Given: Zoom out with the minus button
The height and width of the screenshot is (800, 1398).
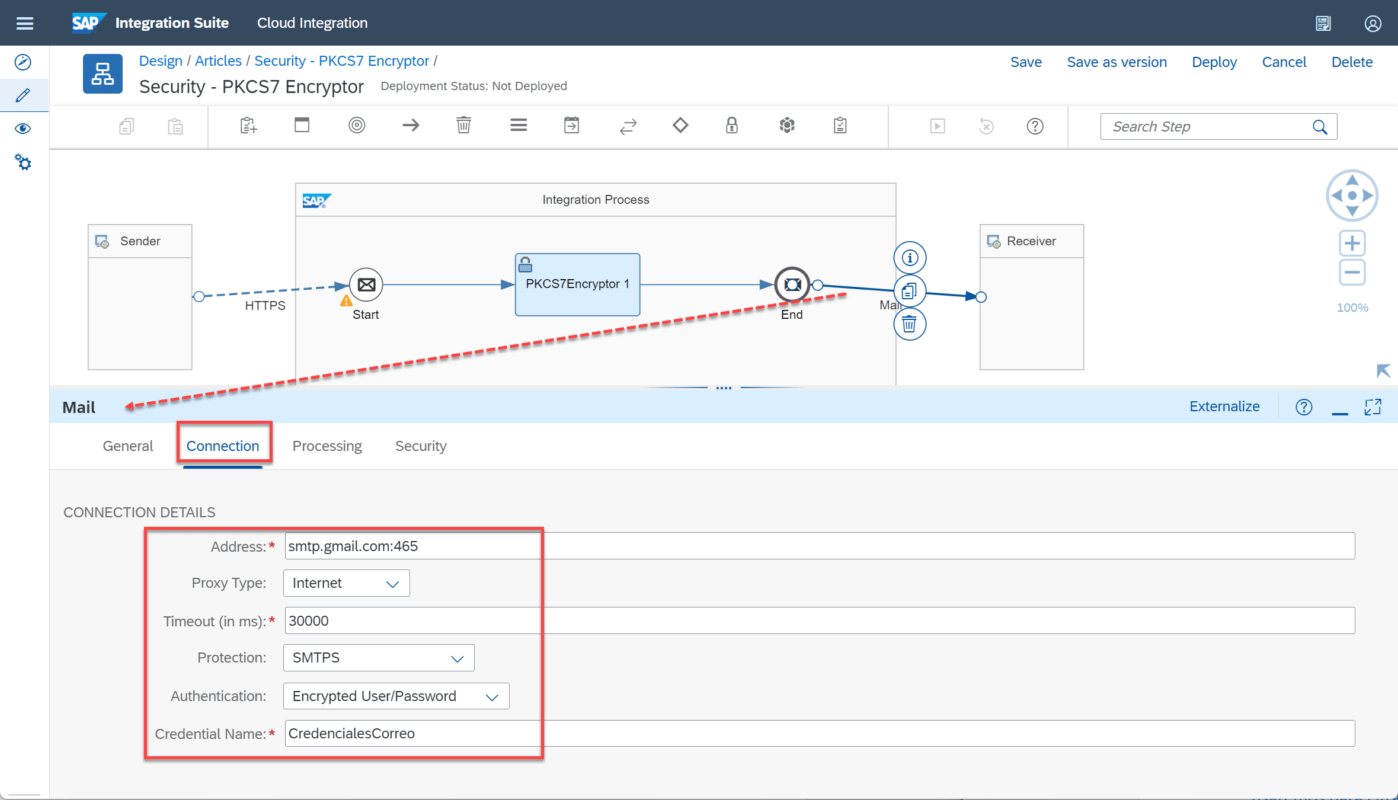Looking at the screenshot, I should tap(1352, 272).
